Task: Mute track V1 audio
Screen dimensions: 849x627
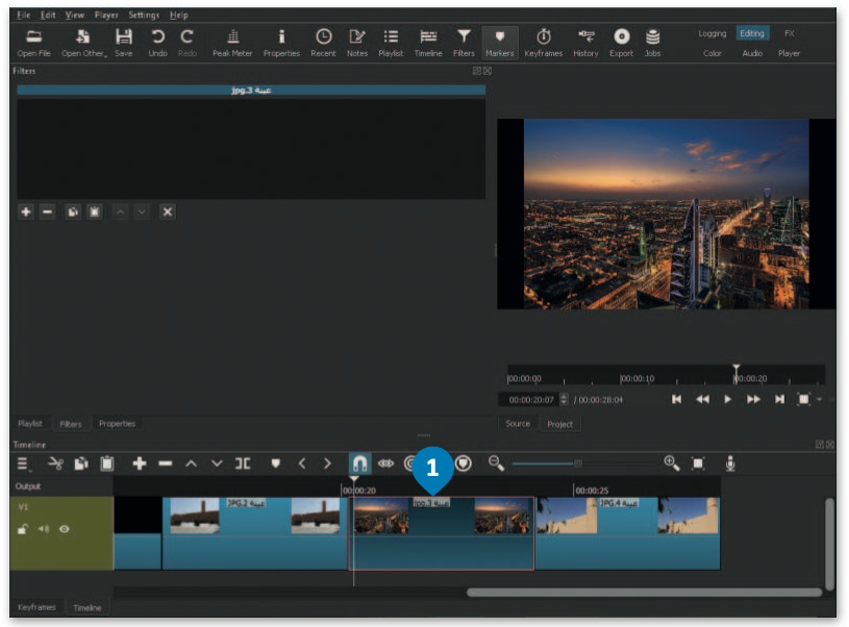Action: 43,529
